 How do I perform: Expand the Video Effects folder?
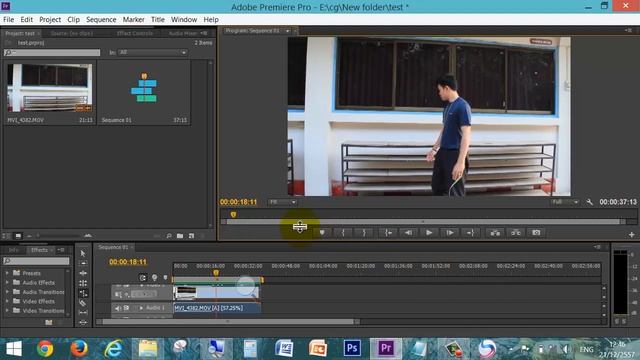coord(7,301)
